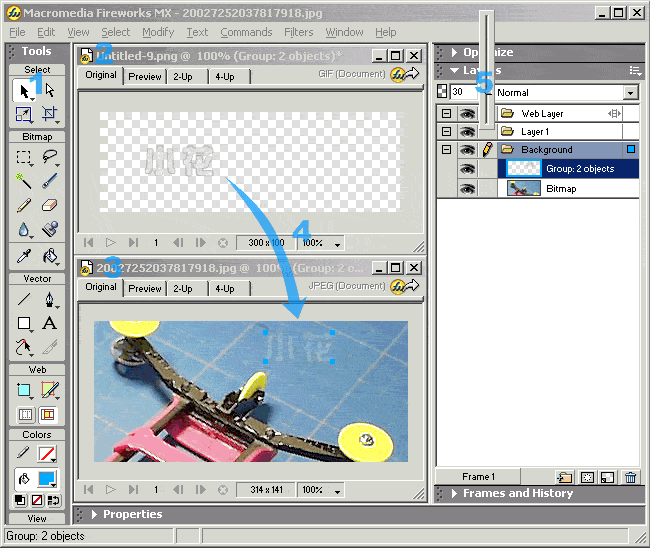Click the fill color swatch
The height and width of the screenshot is (548, 650).
click(x=47, y=479)
